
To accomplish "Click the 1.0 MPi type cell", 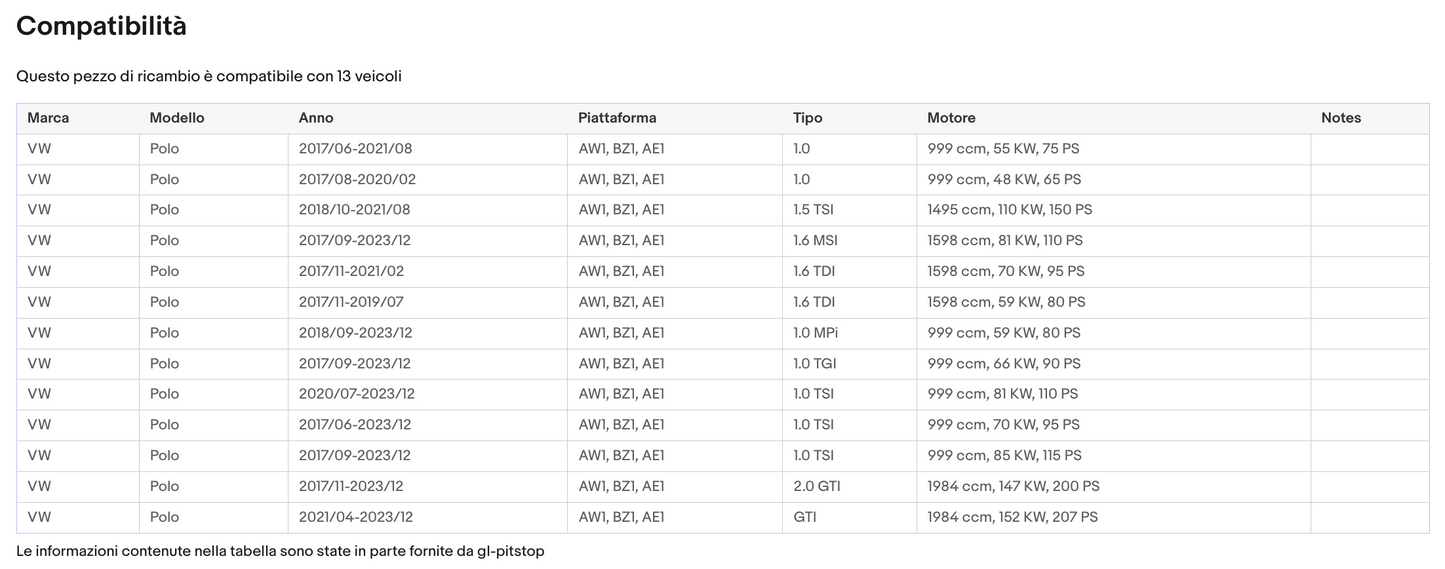I will 817,333.
